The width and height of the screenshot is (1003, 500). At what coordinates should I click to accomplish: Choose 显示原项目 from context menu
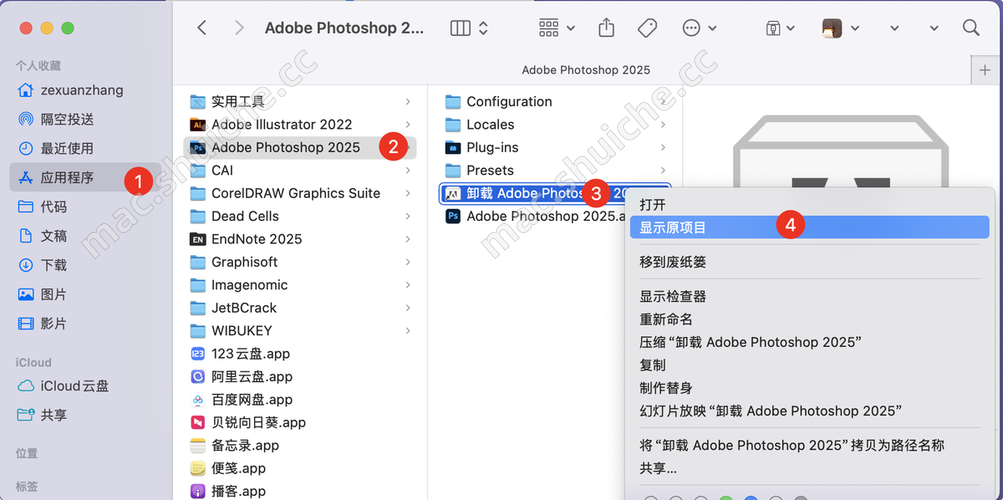[x=809, y=228]
